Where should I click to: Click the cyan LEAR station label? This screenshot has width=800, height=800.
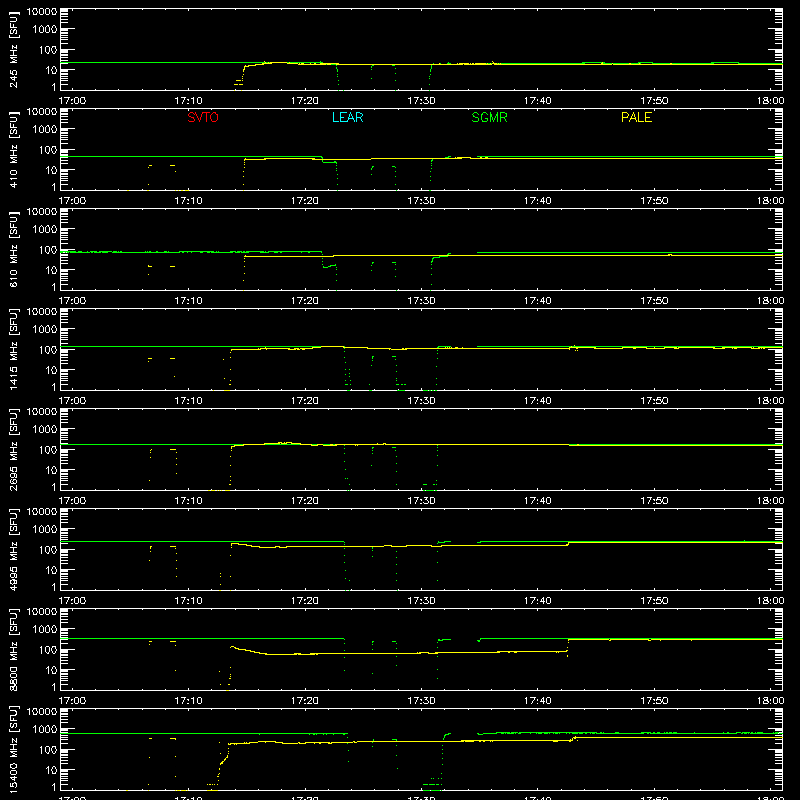[x=347, y=117]
